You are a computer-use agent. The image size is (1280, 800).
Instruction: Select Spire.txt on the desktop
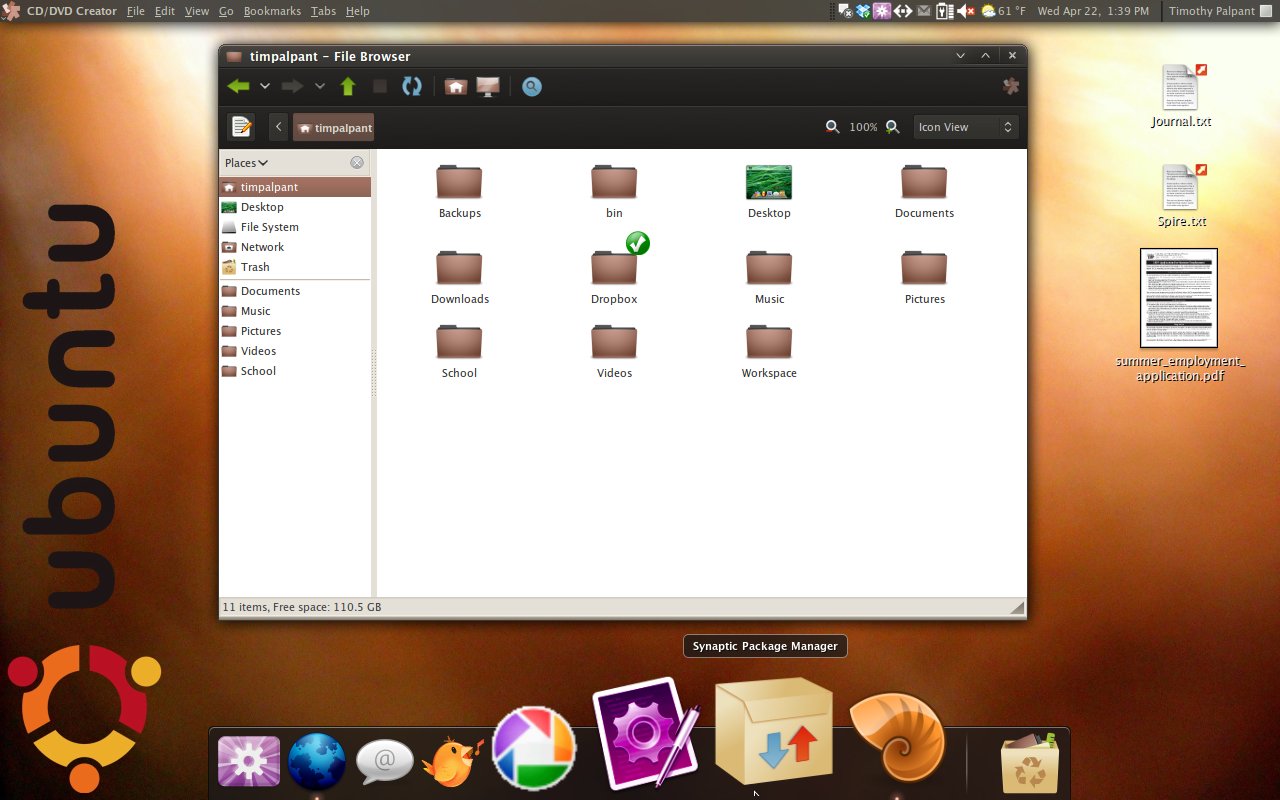pos(1181,188)
